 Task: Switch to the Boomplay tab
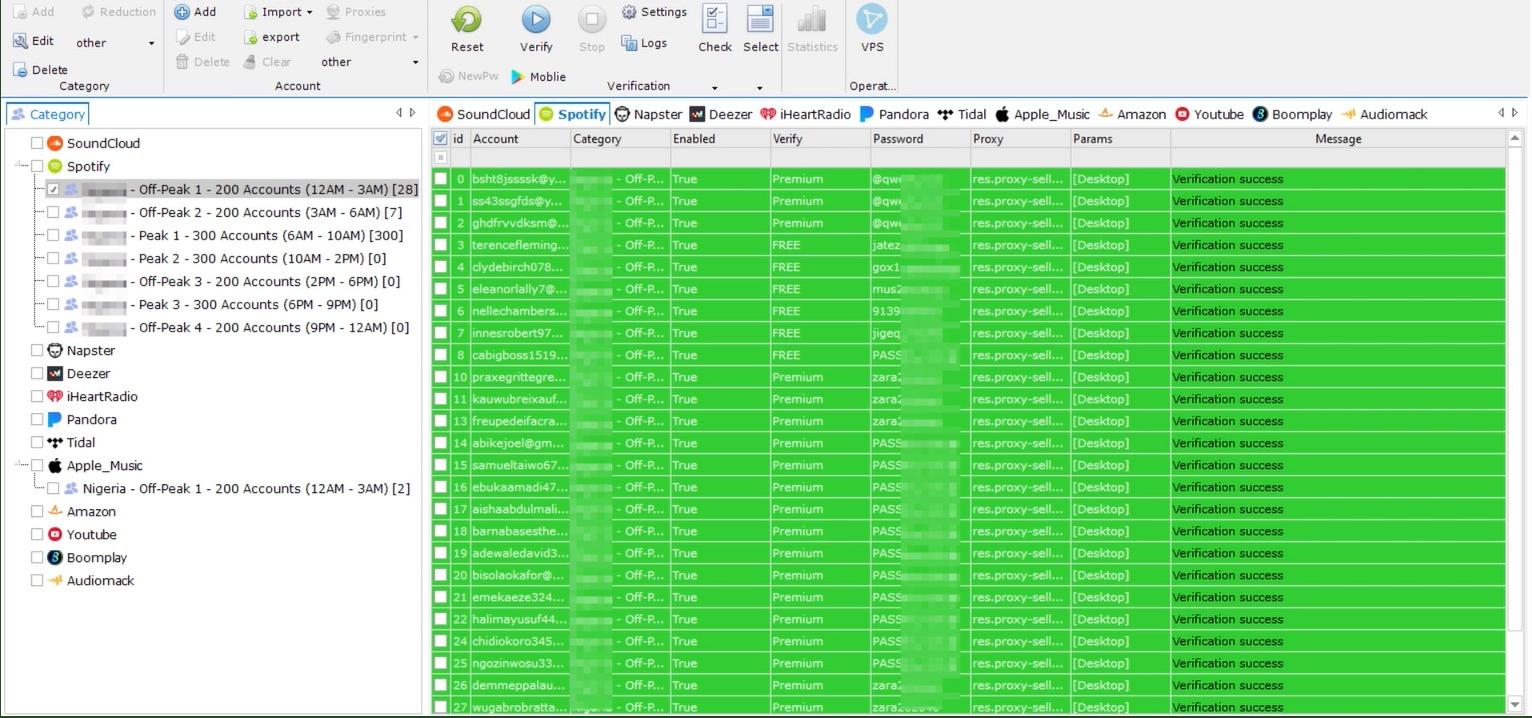pos(1292,114)
